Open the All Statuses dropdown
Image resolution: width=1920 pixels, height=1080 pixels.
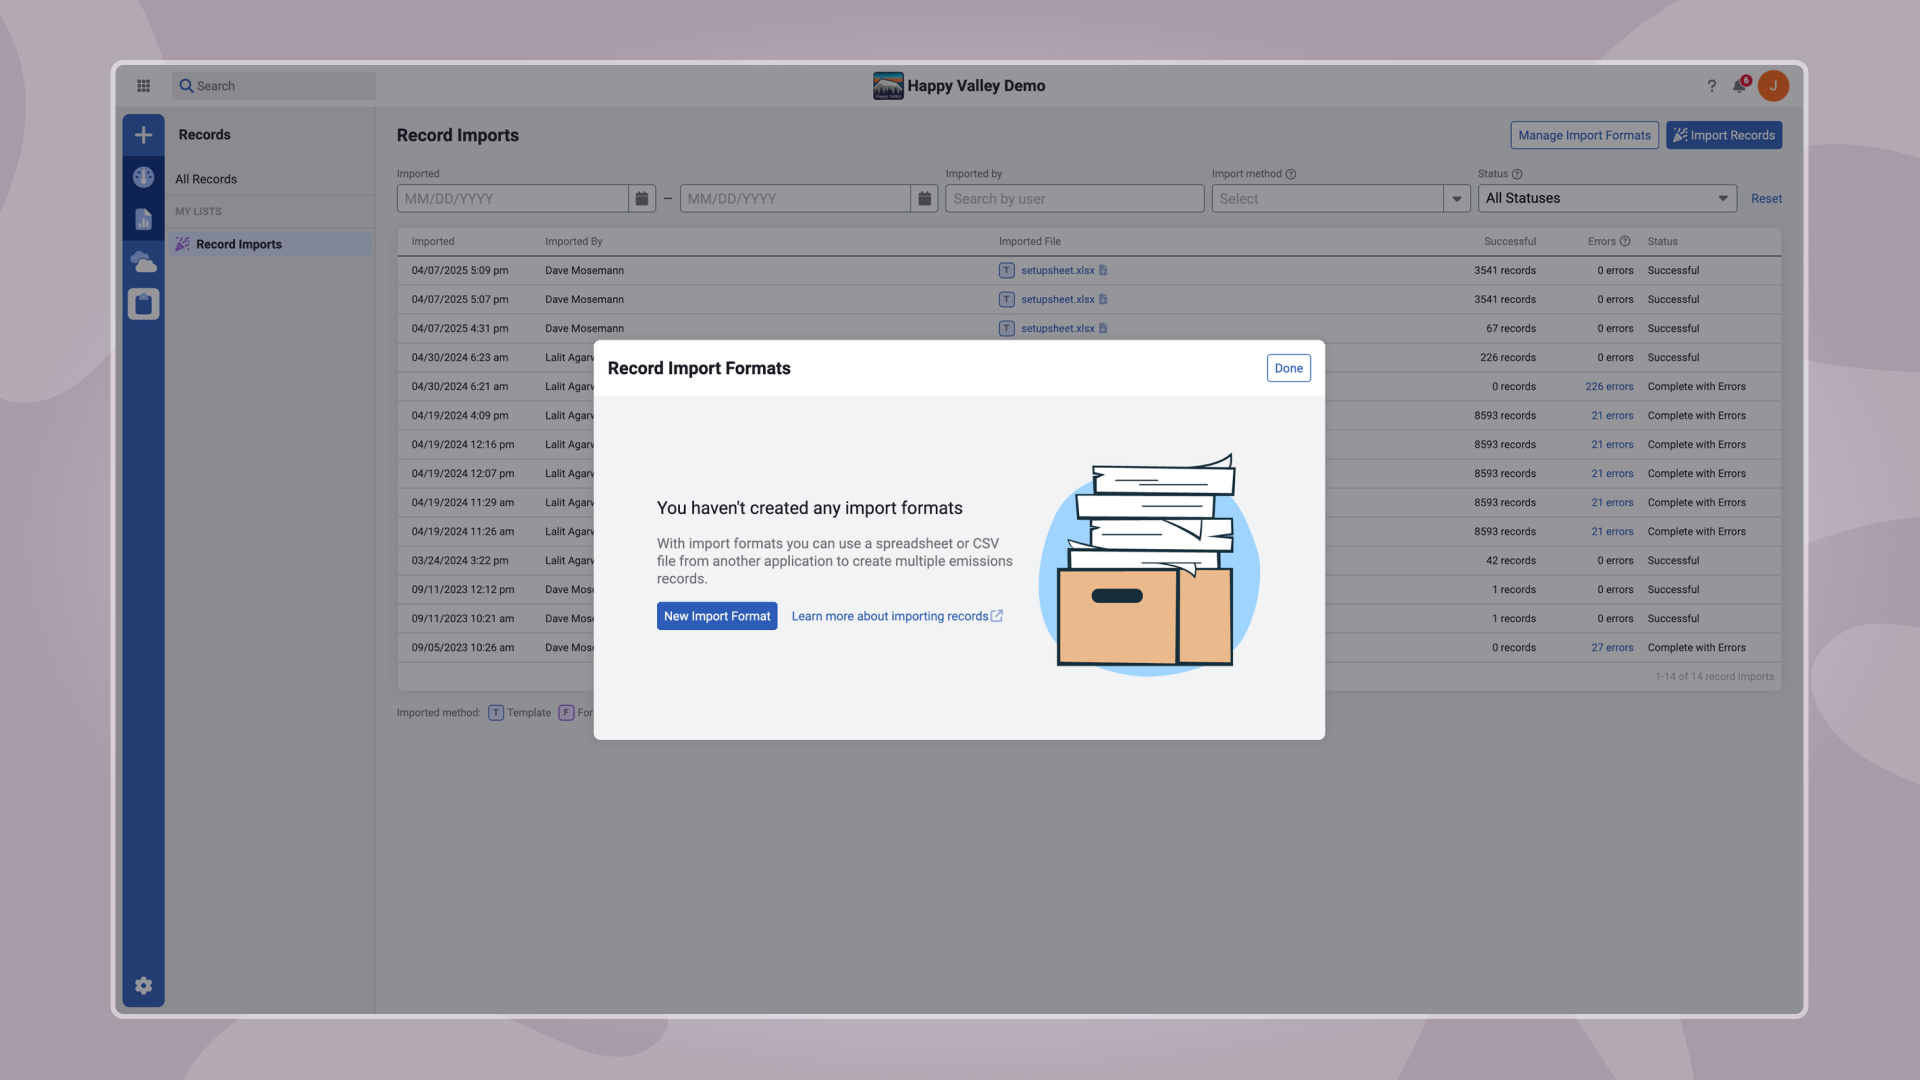point(1606,199)
